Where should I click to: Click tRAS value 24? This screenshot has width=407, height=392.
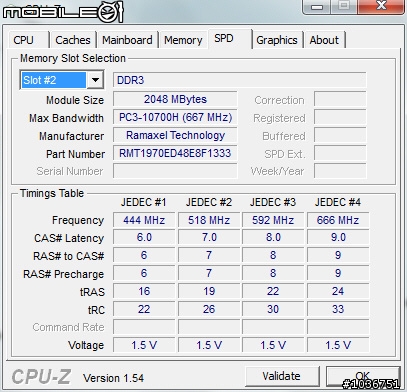point(338,291)
